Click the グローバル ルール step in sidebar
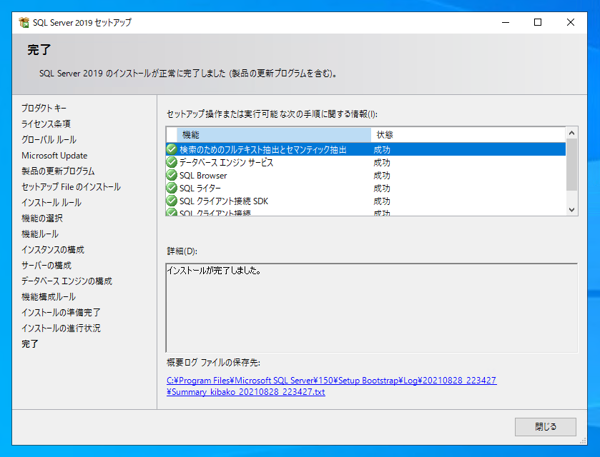Viewport: 600px width, 457px height. pyautogui.click(x=49, y=140)
